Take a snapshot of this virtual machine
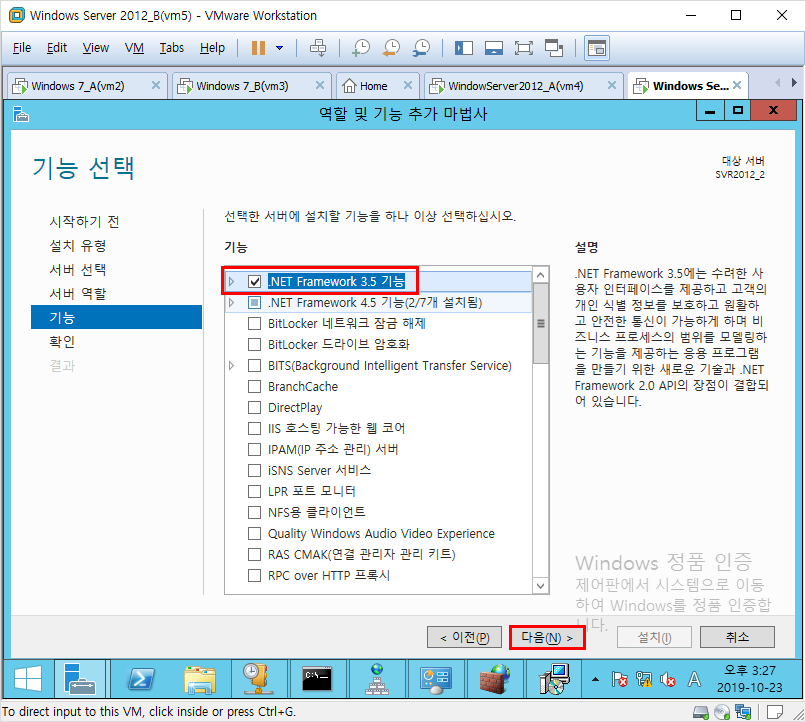Screen dimensions: 806x722 click(x=361, y=48)
